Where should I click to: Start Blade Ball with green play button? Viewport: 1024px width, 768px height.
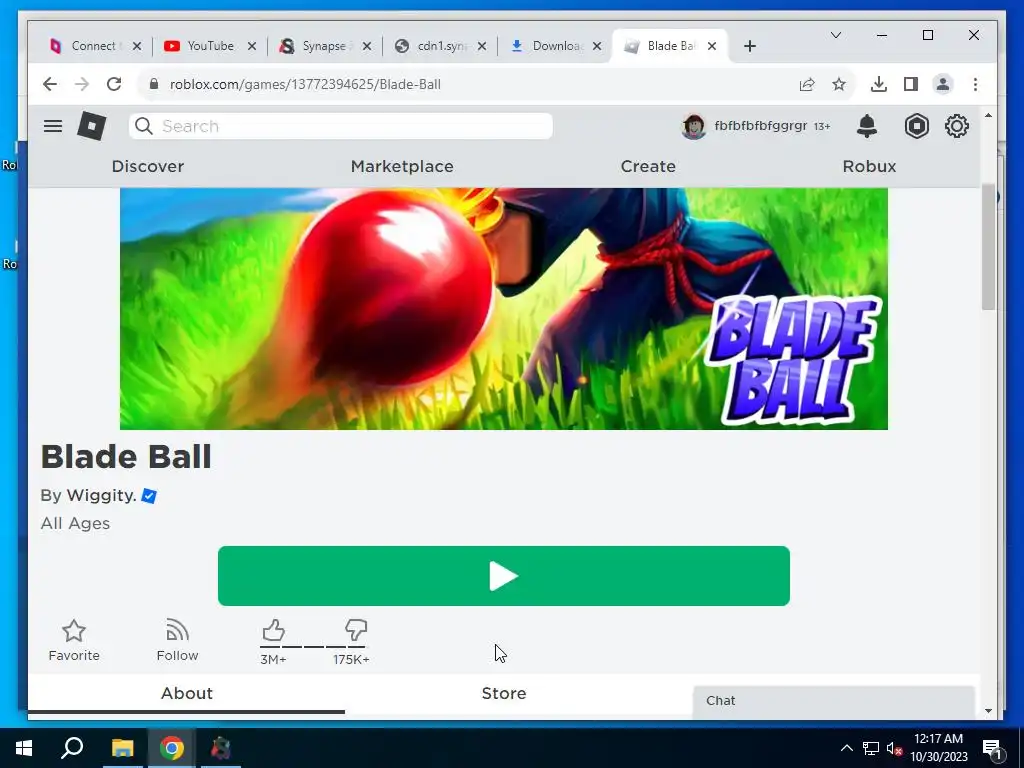tap(504, 576)
